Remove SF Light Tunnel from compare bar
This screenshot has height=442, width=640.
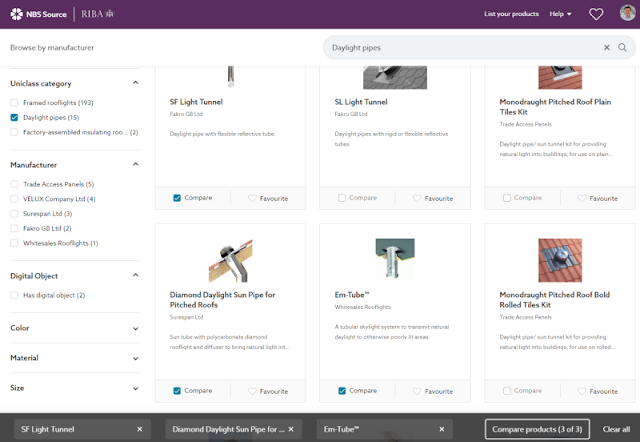(x=140, y=429)
